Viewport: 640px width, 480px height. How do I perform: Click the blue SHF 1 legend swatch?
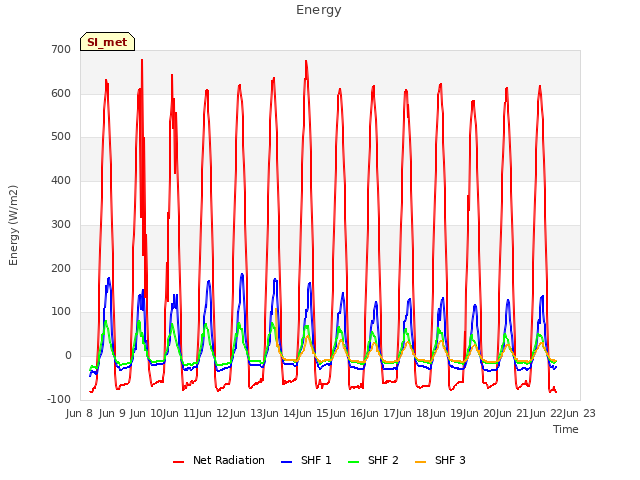[287, 462]
